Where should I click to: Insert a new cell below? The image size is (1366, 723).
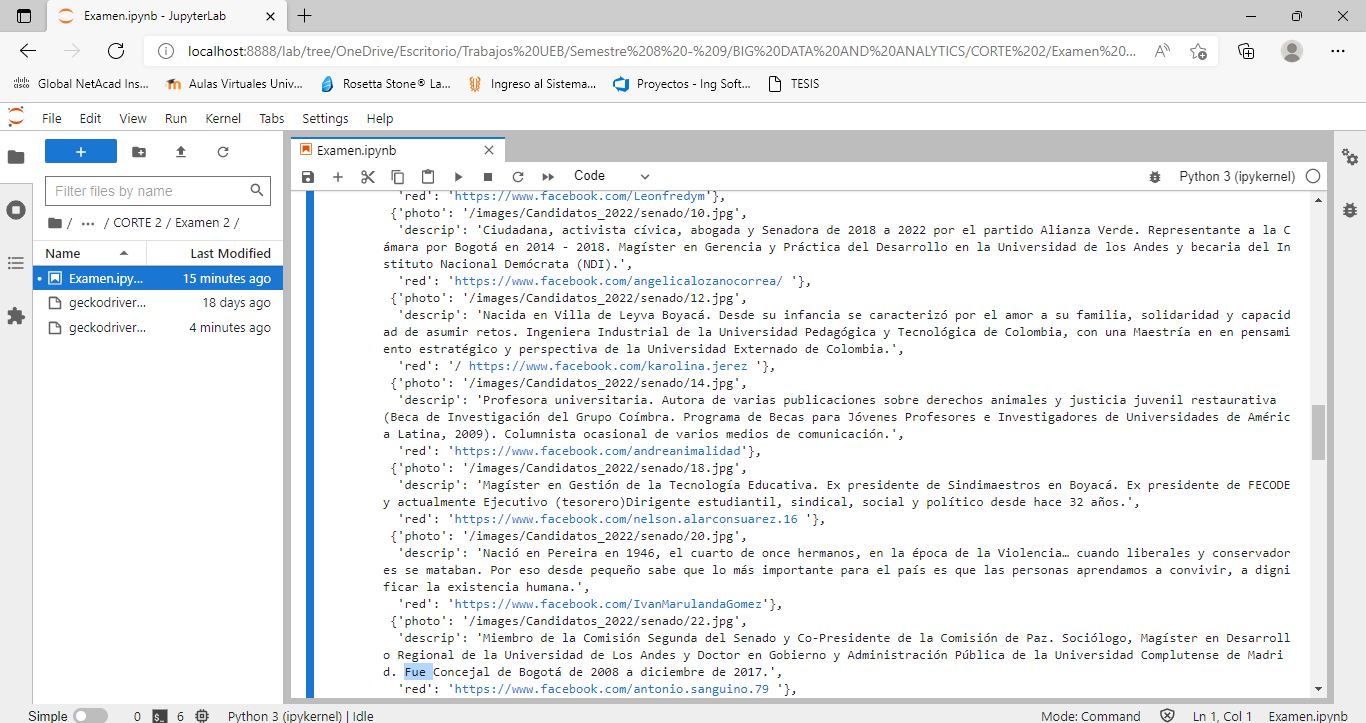(x=338, y=176)
